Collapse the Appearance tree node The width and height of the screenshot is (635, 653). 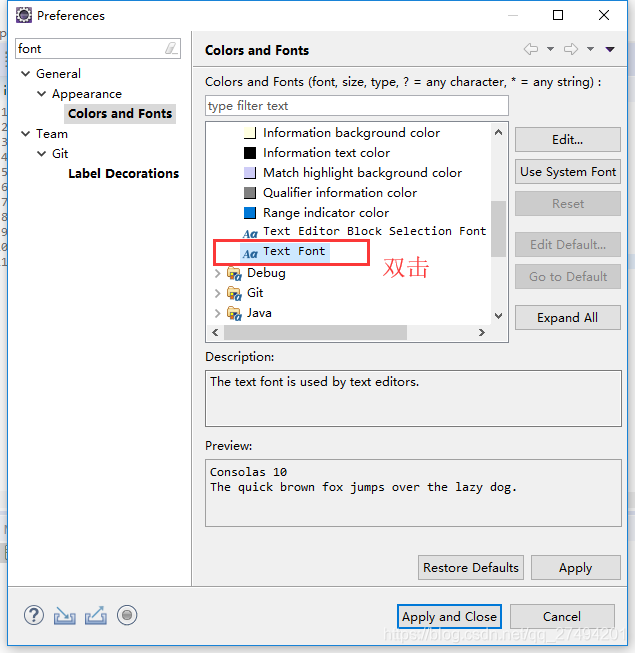[42, 94]
